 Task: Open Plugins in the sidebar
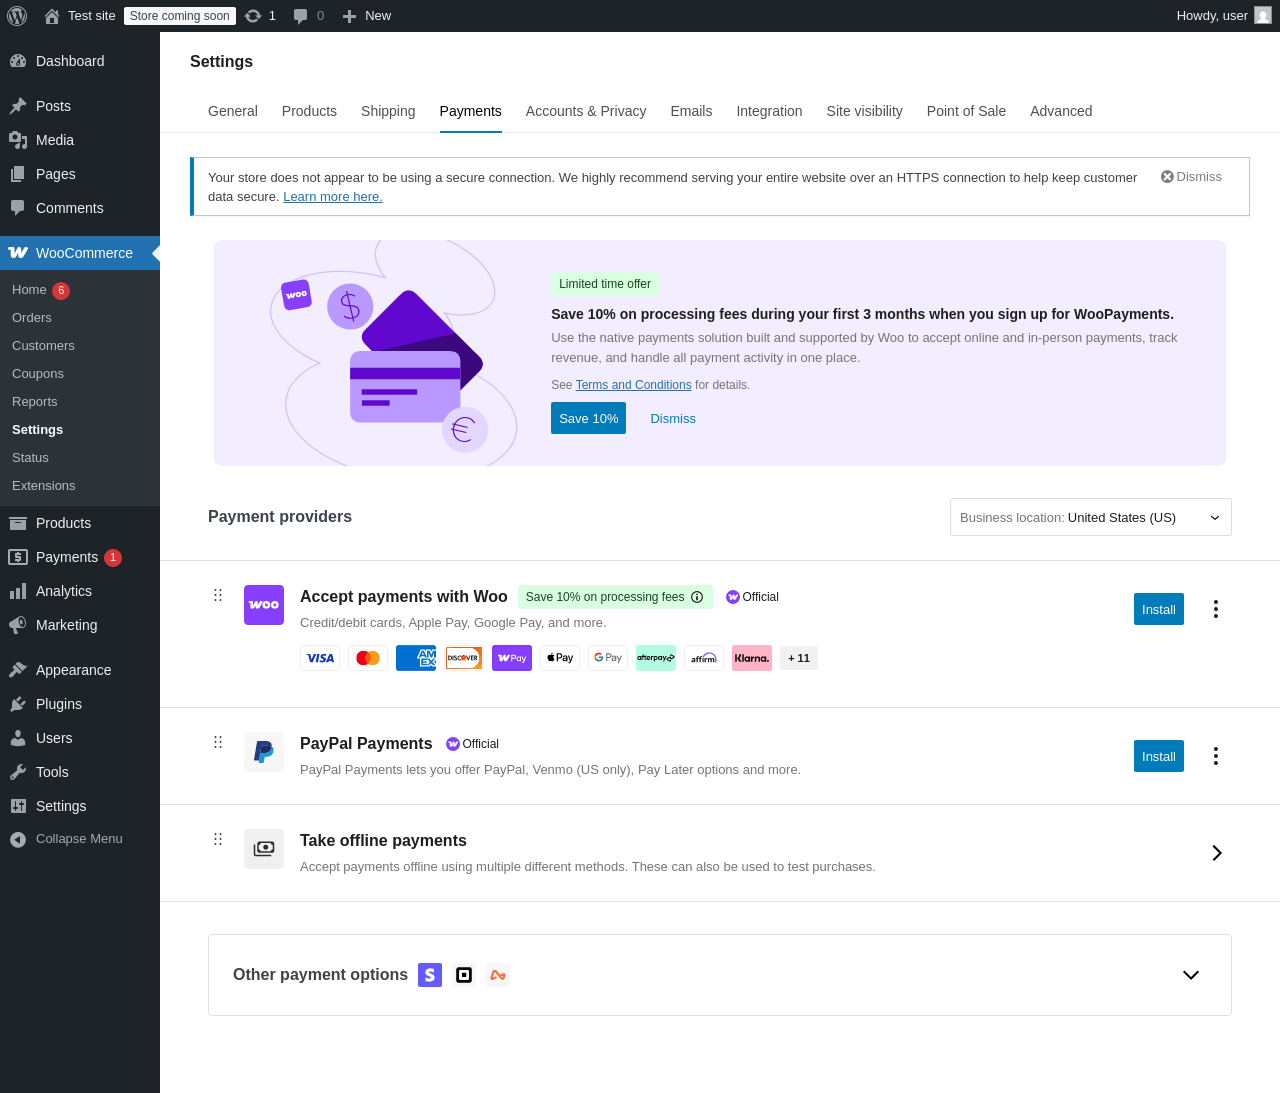click(80, 704)
